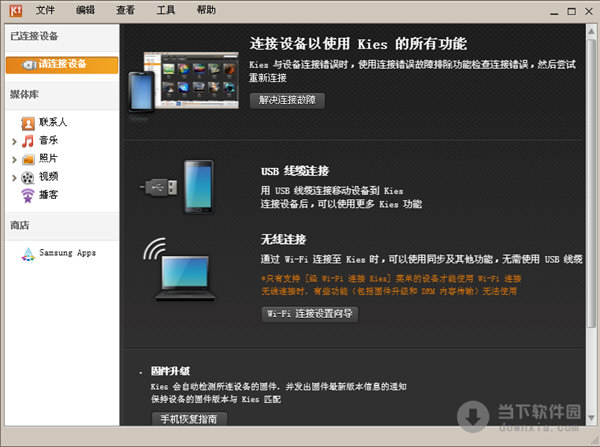This screenshot has width=600, height=447.
Task: Click the 播客 podcast icon
Action: [28, 196]
